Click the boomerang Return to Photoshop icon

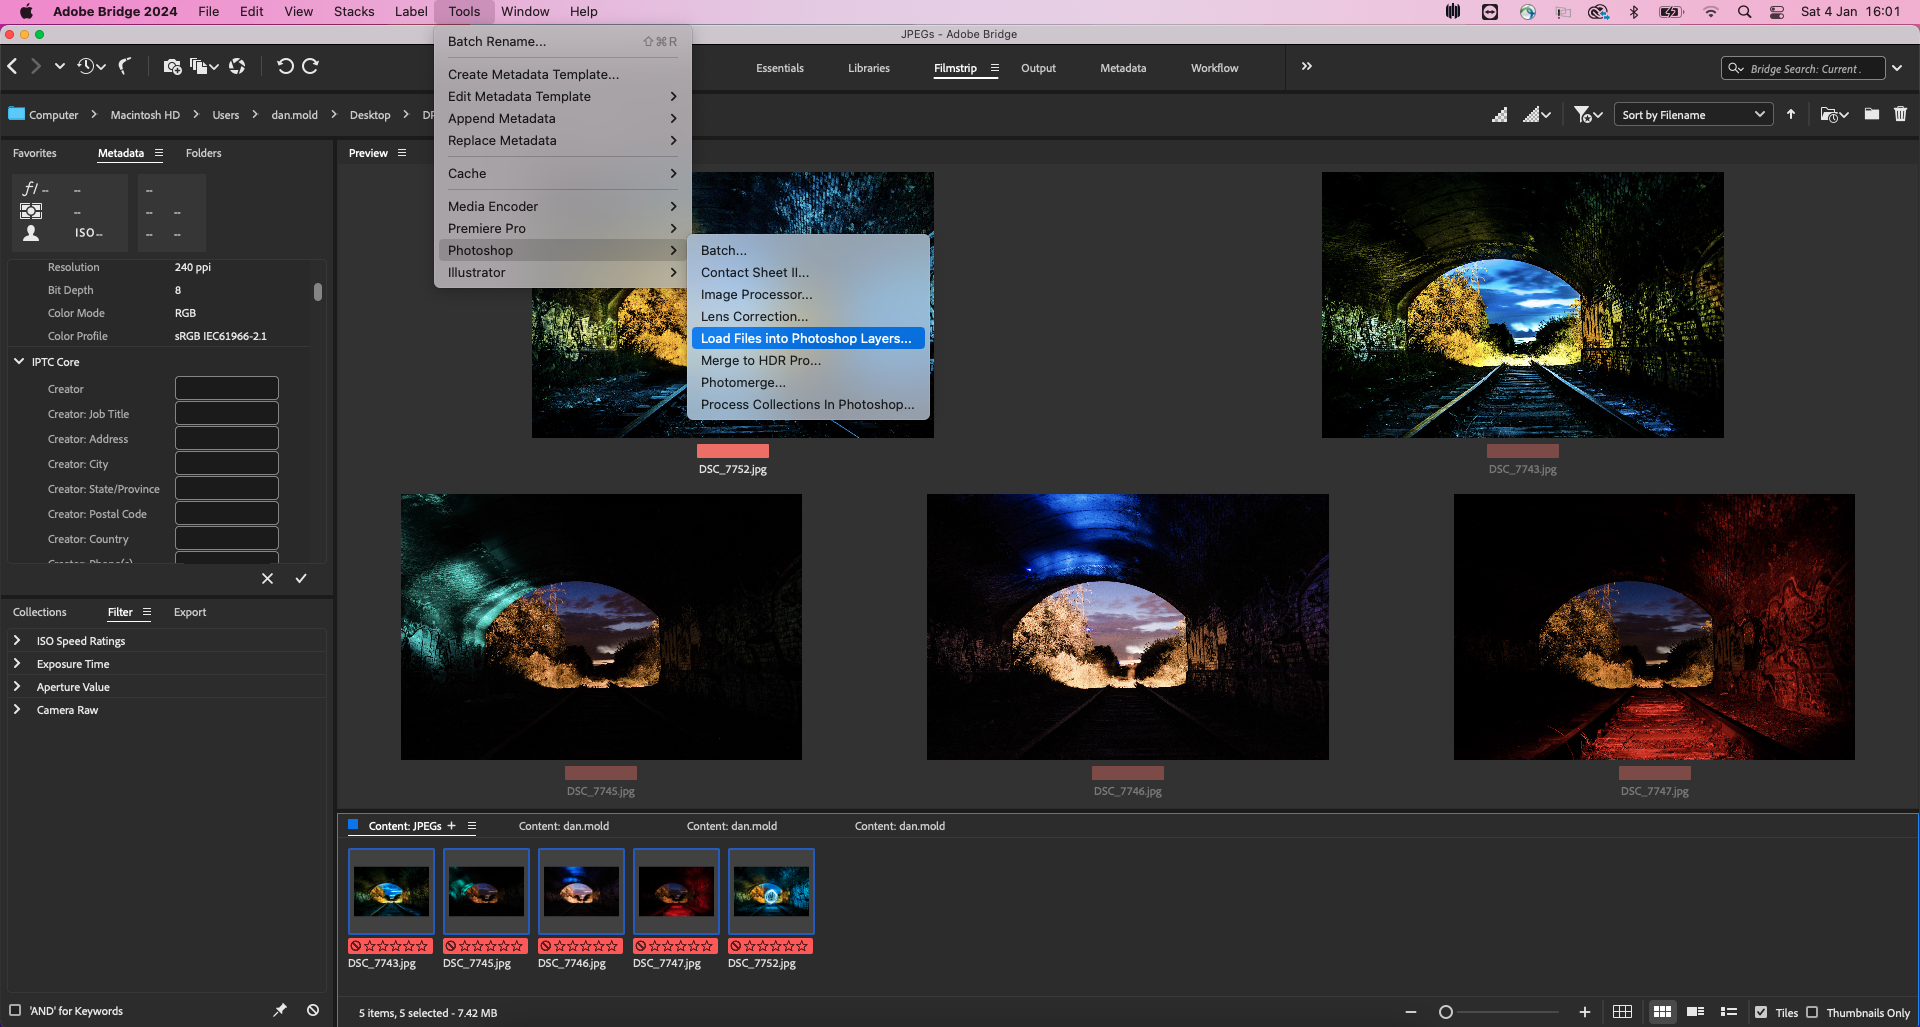pyautogui.click(x=125, y=66)
